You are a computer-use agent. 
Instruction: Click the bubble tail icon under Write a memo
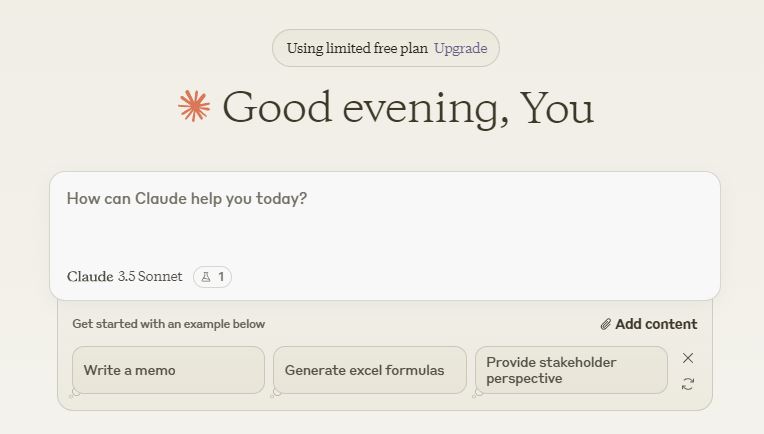coord(76,393)
